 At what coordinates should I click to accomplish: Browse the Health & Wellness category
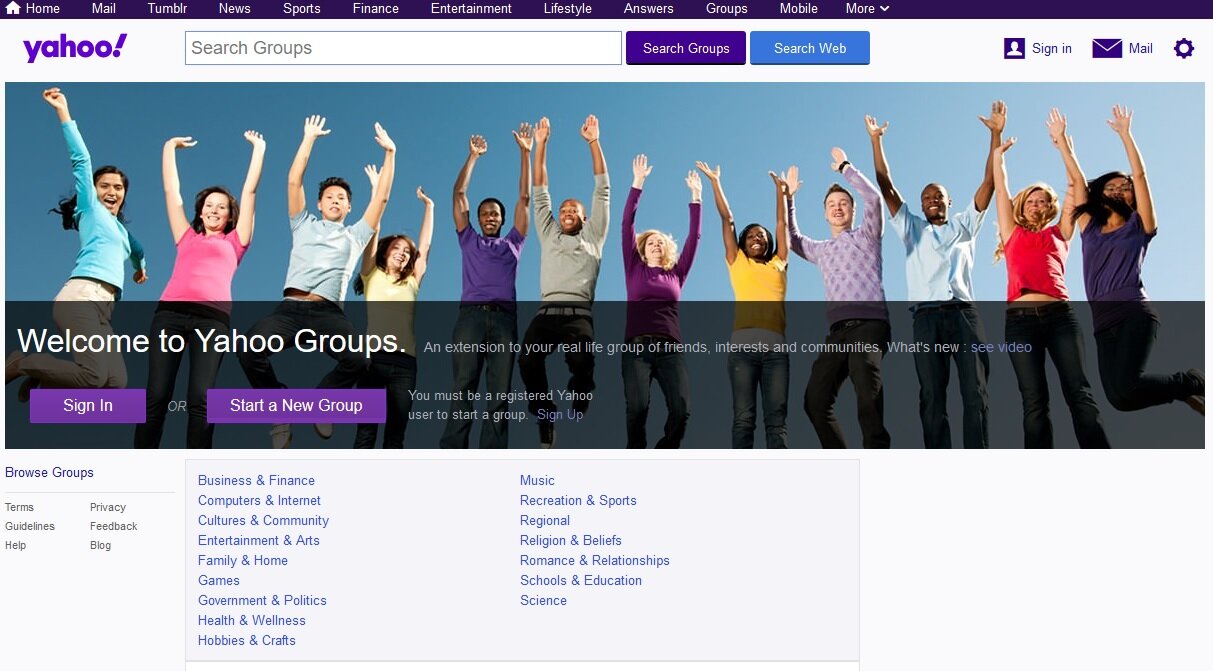coord(252,620)
